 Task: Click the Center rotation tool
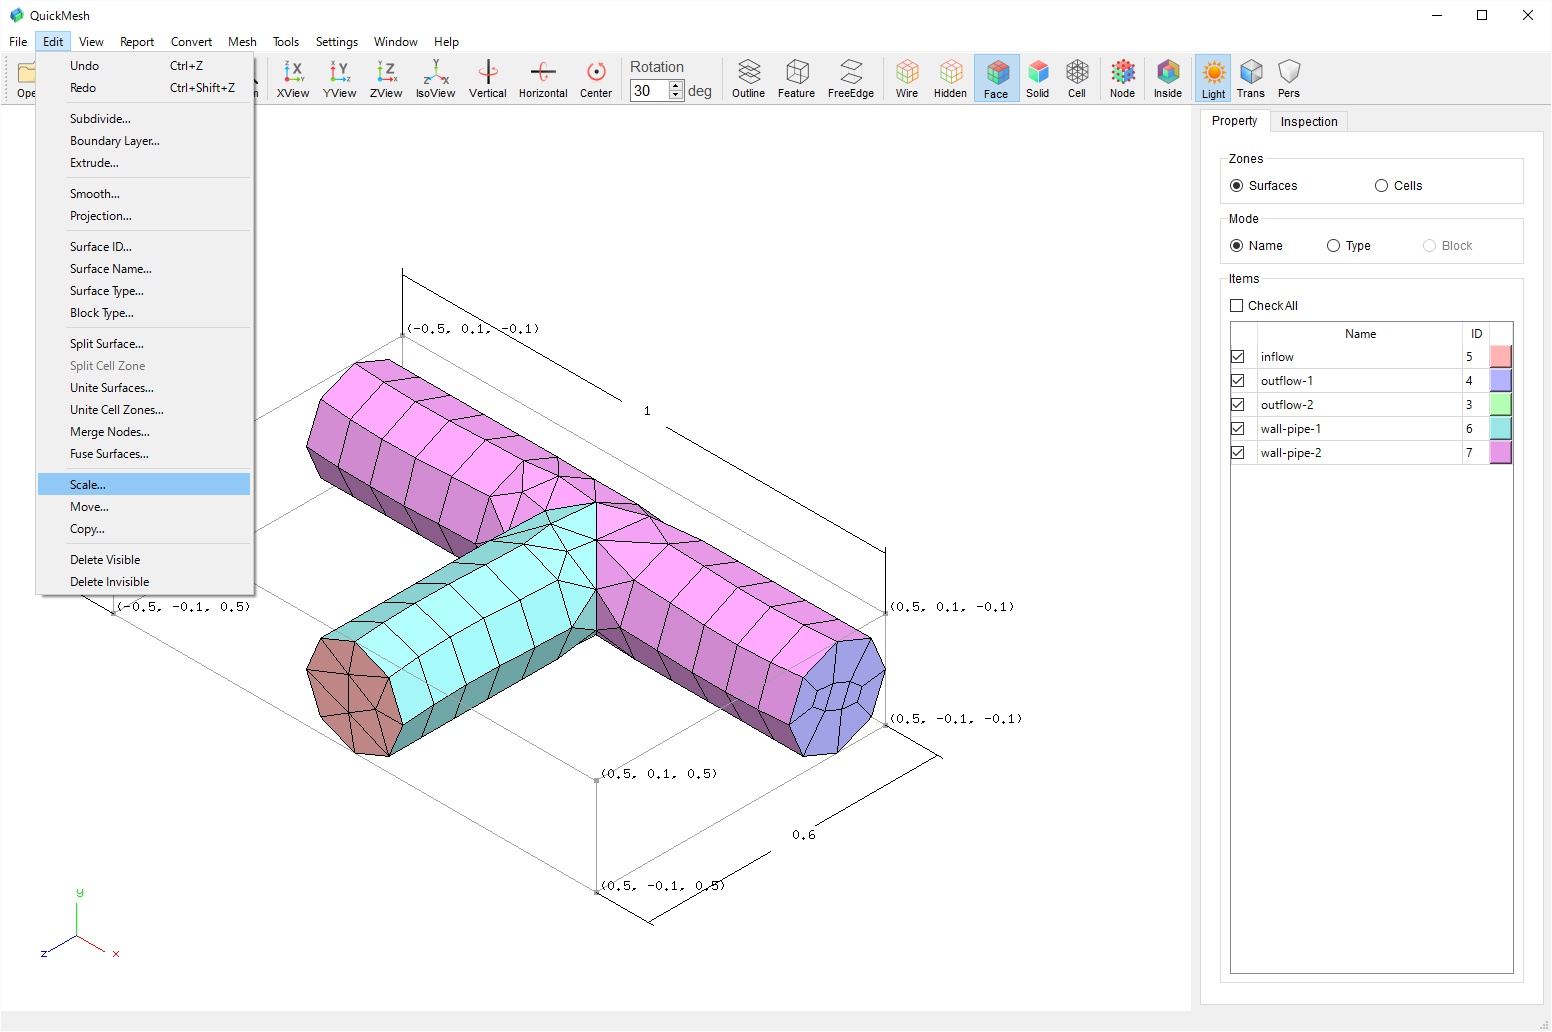click(x=596, y=79)
